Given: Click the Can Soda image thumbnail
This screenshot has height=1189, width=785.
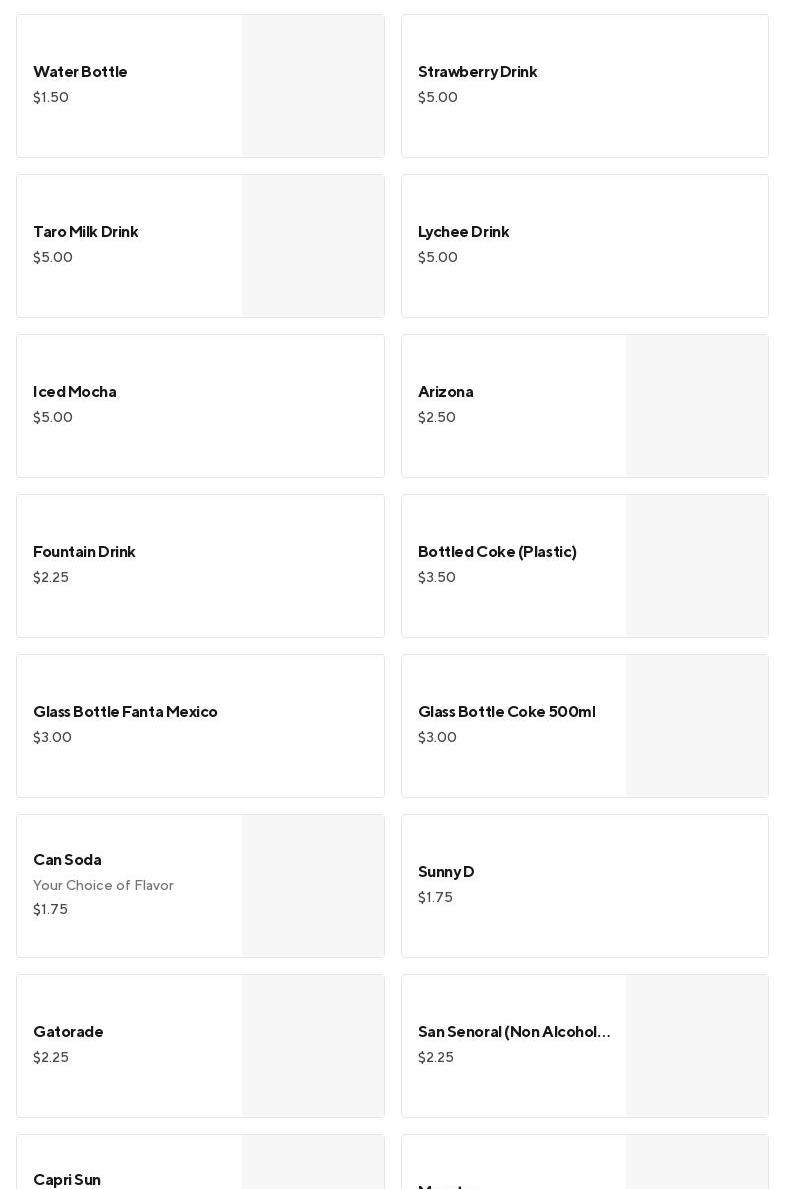Looking at the screenshot, I should pyautogui.click(x=313, y=886).
